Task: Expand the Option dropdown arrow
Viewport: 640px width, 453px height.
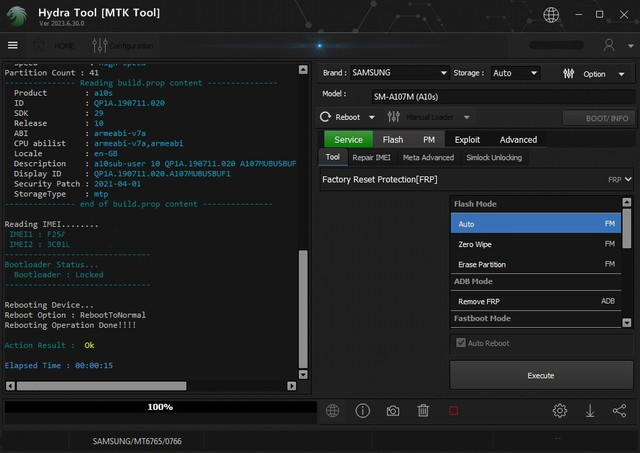Action: click(621, 74)
